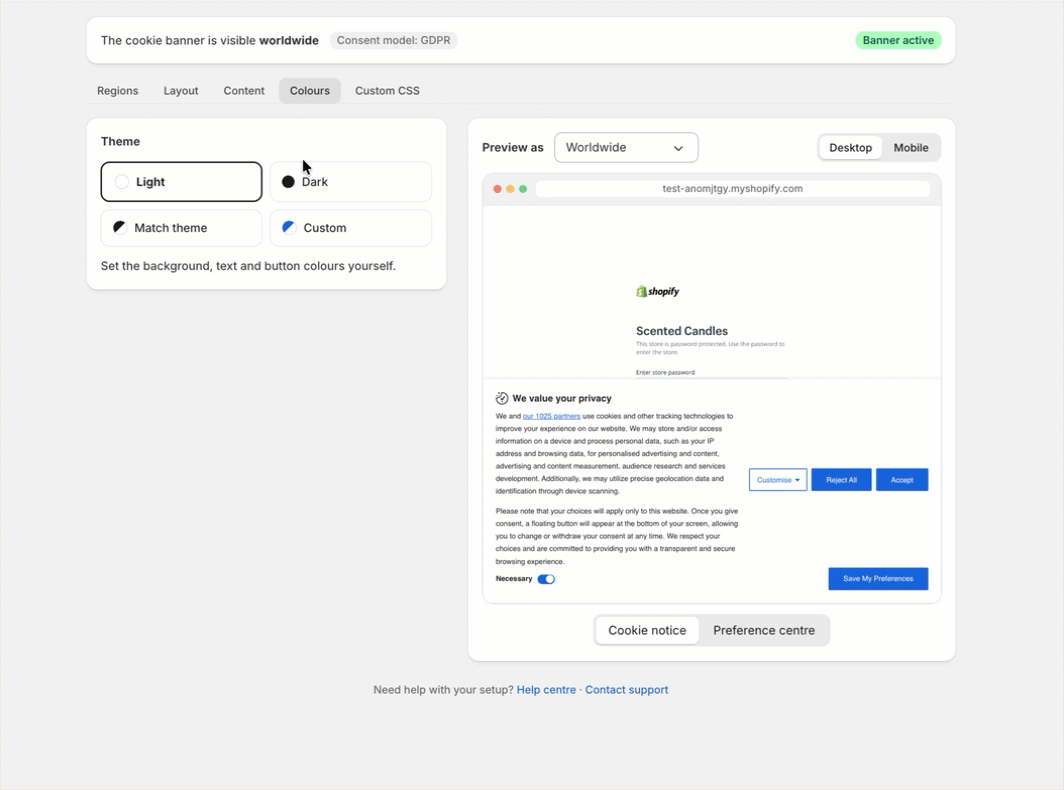Open the Preview as Worldwide dropdown
The image size is (1064, 790).
click(x=626, y=148)
